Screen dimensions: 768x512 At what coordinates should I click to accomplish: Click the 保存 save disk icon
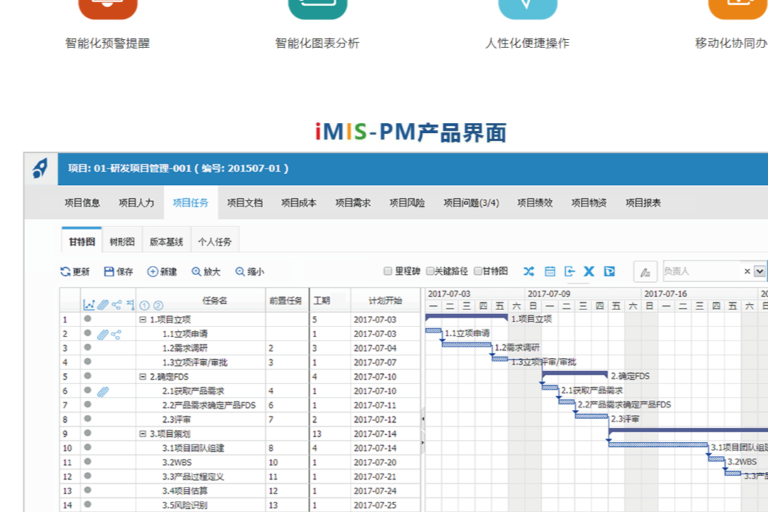(x=109, y=271)
